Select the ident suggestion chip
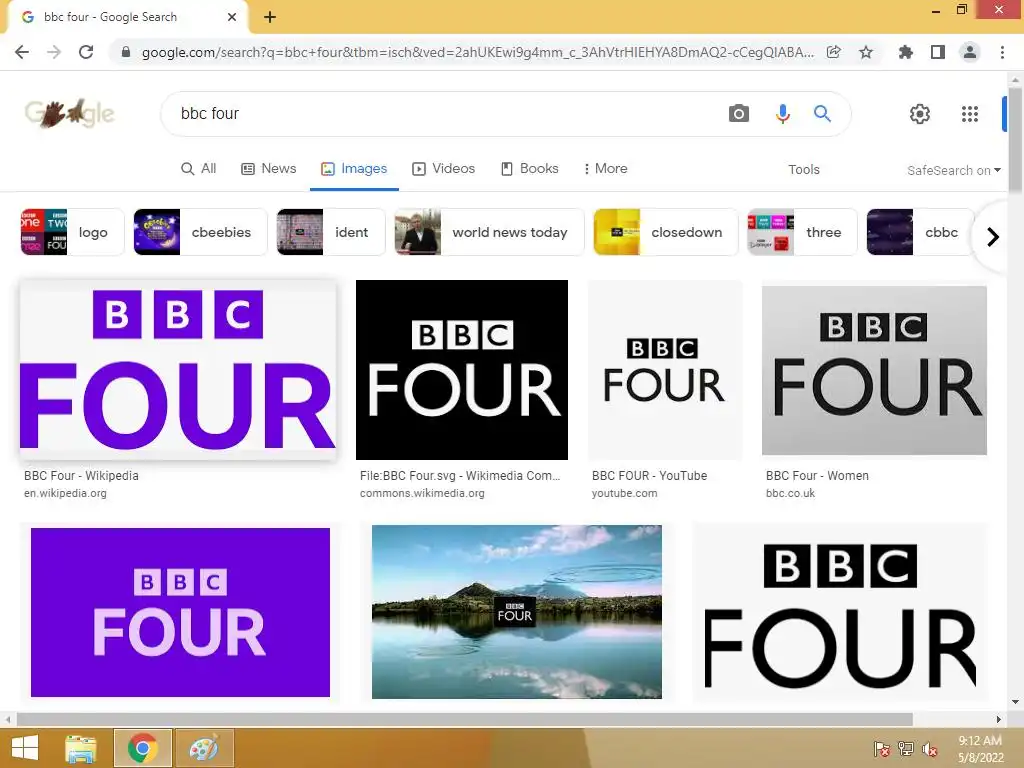This screenshot has height=768, width=1024. [x=330, y=232]
